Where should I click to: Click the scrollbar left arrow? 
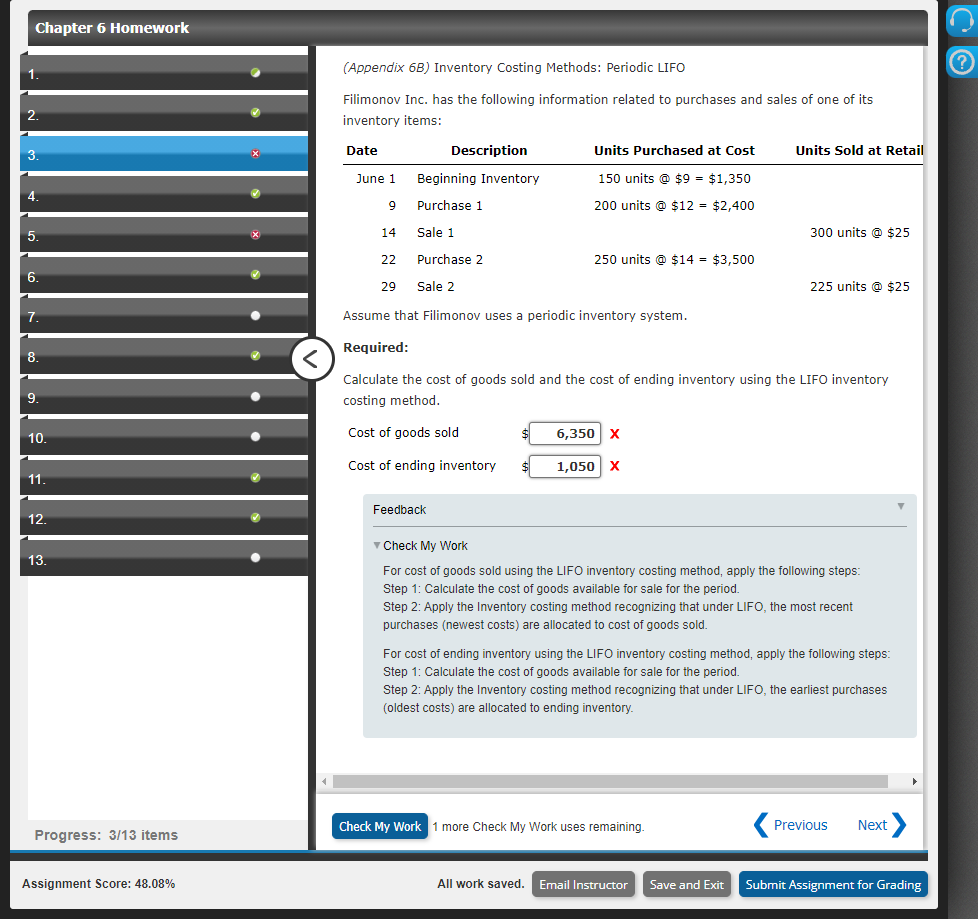[324, 781]
